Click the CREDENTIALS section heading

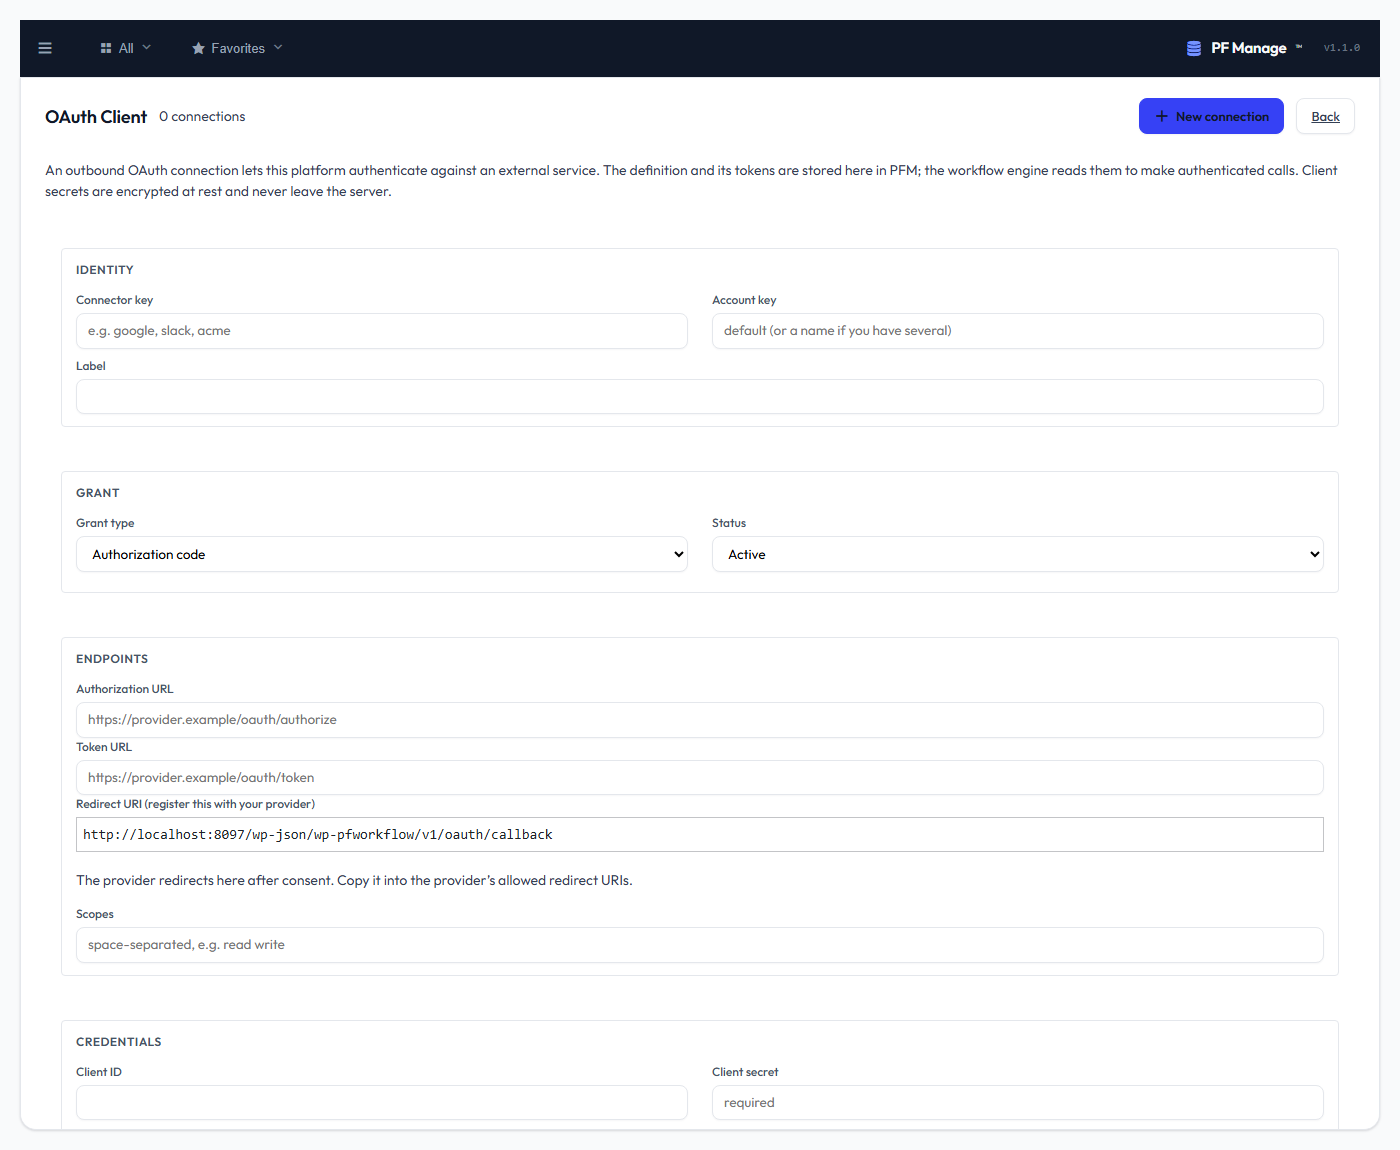tap(119, 1042)
